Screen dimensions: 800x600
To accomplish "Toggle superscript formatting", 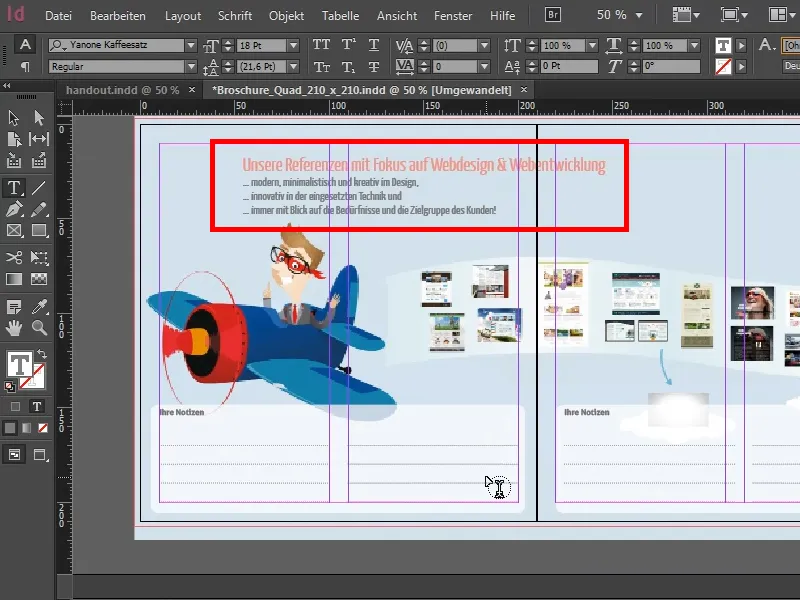I will pos(346,43).
